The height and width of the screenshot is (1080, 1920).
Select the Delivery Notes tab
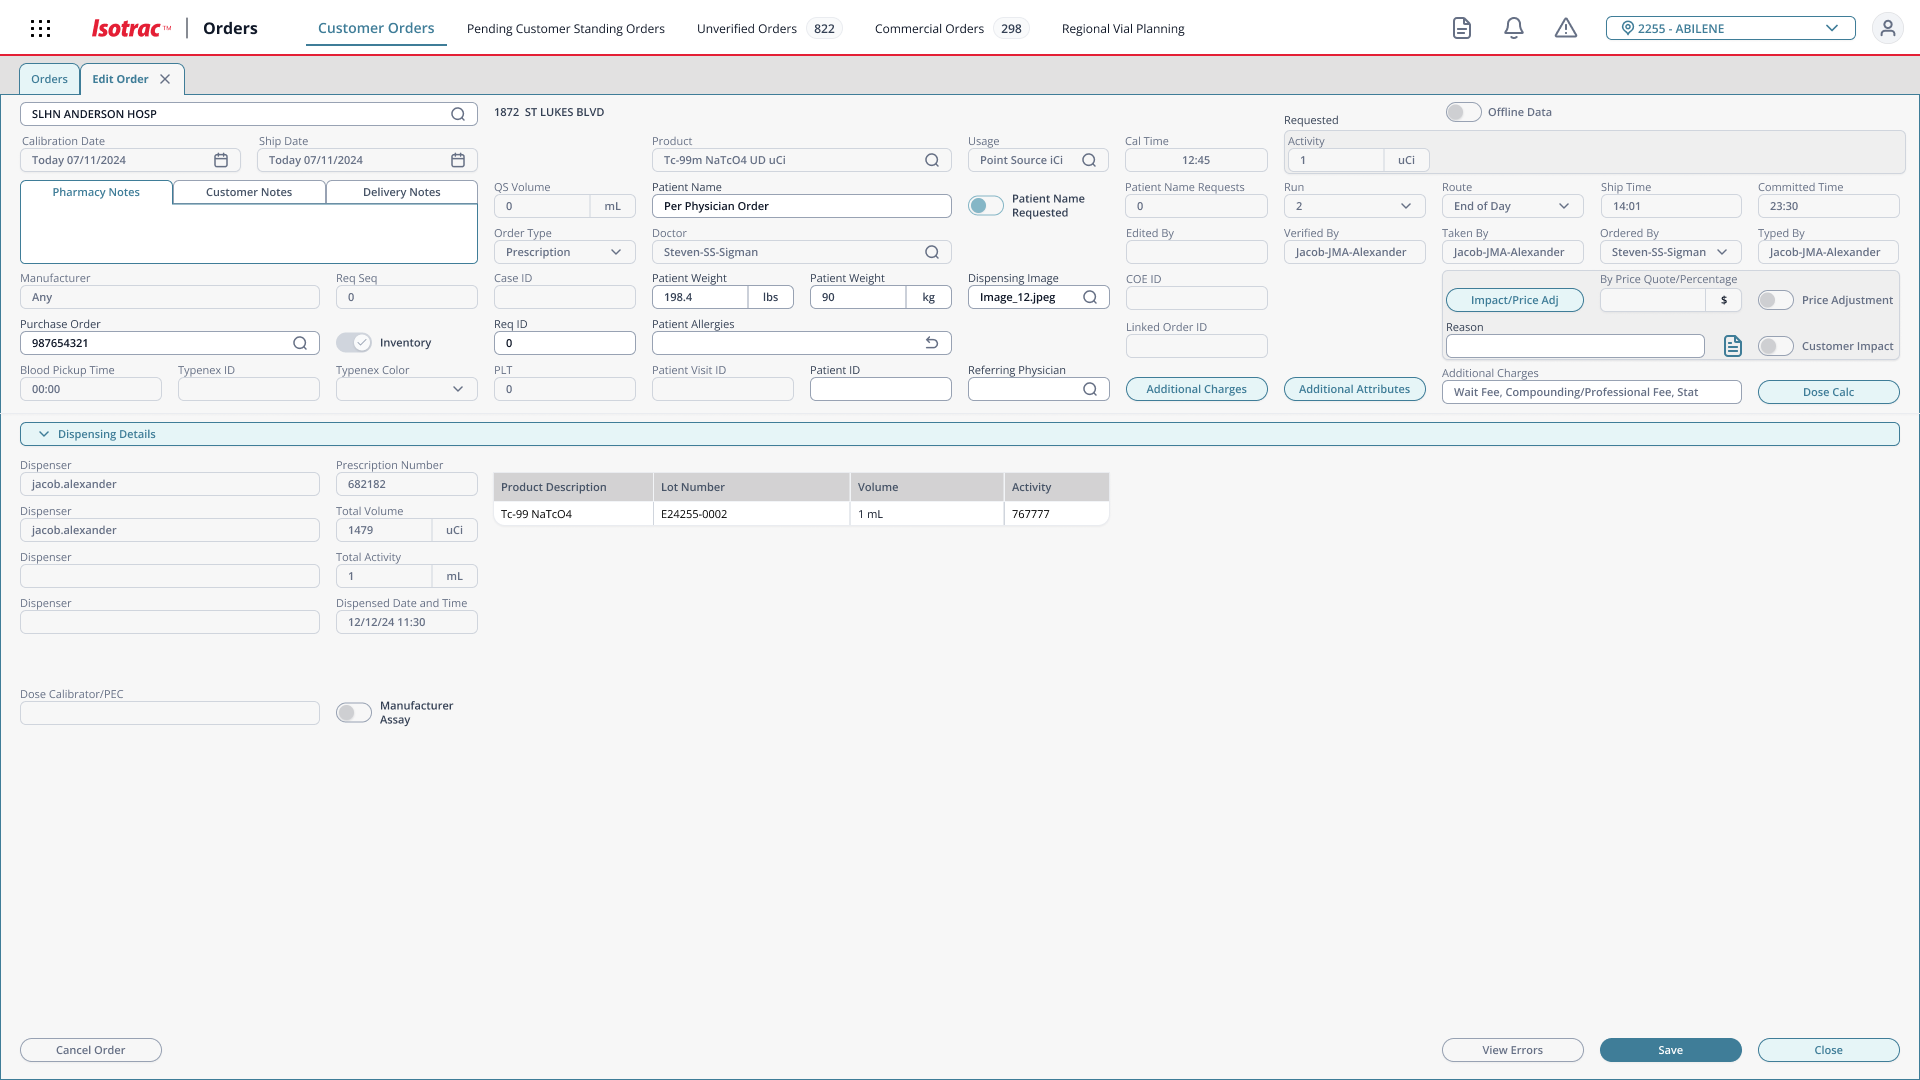click(401, 192)
